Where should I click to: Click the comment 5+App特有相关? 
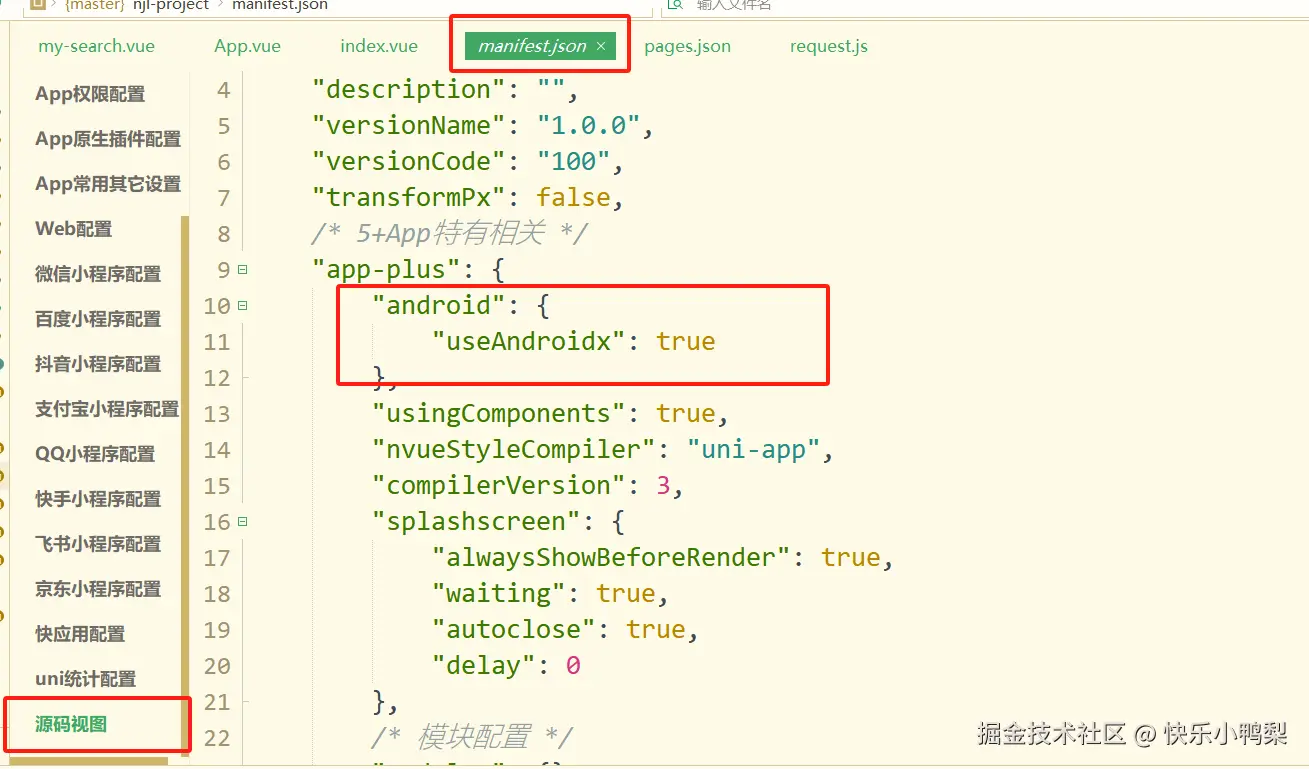[x=450, y=234]
